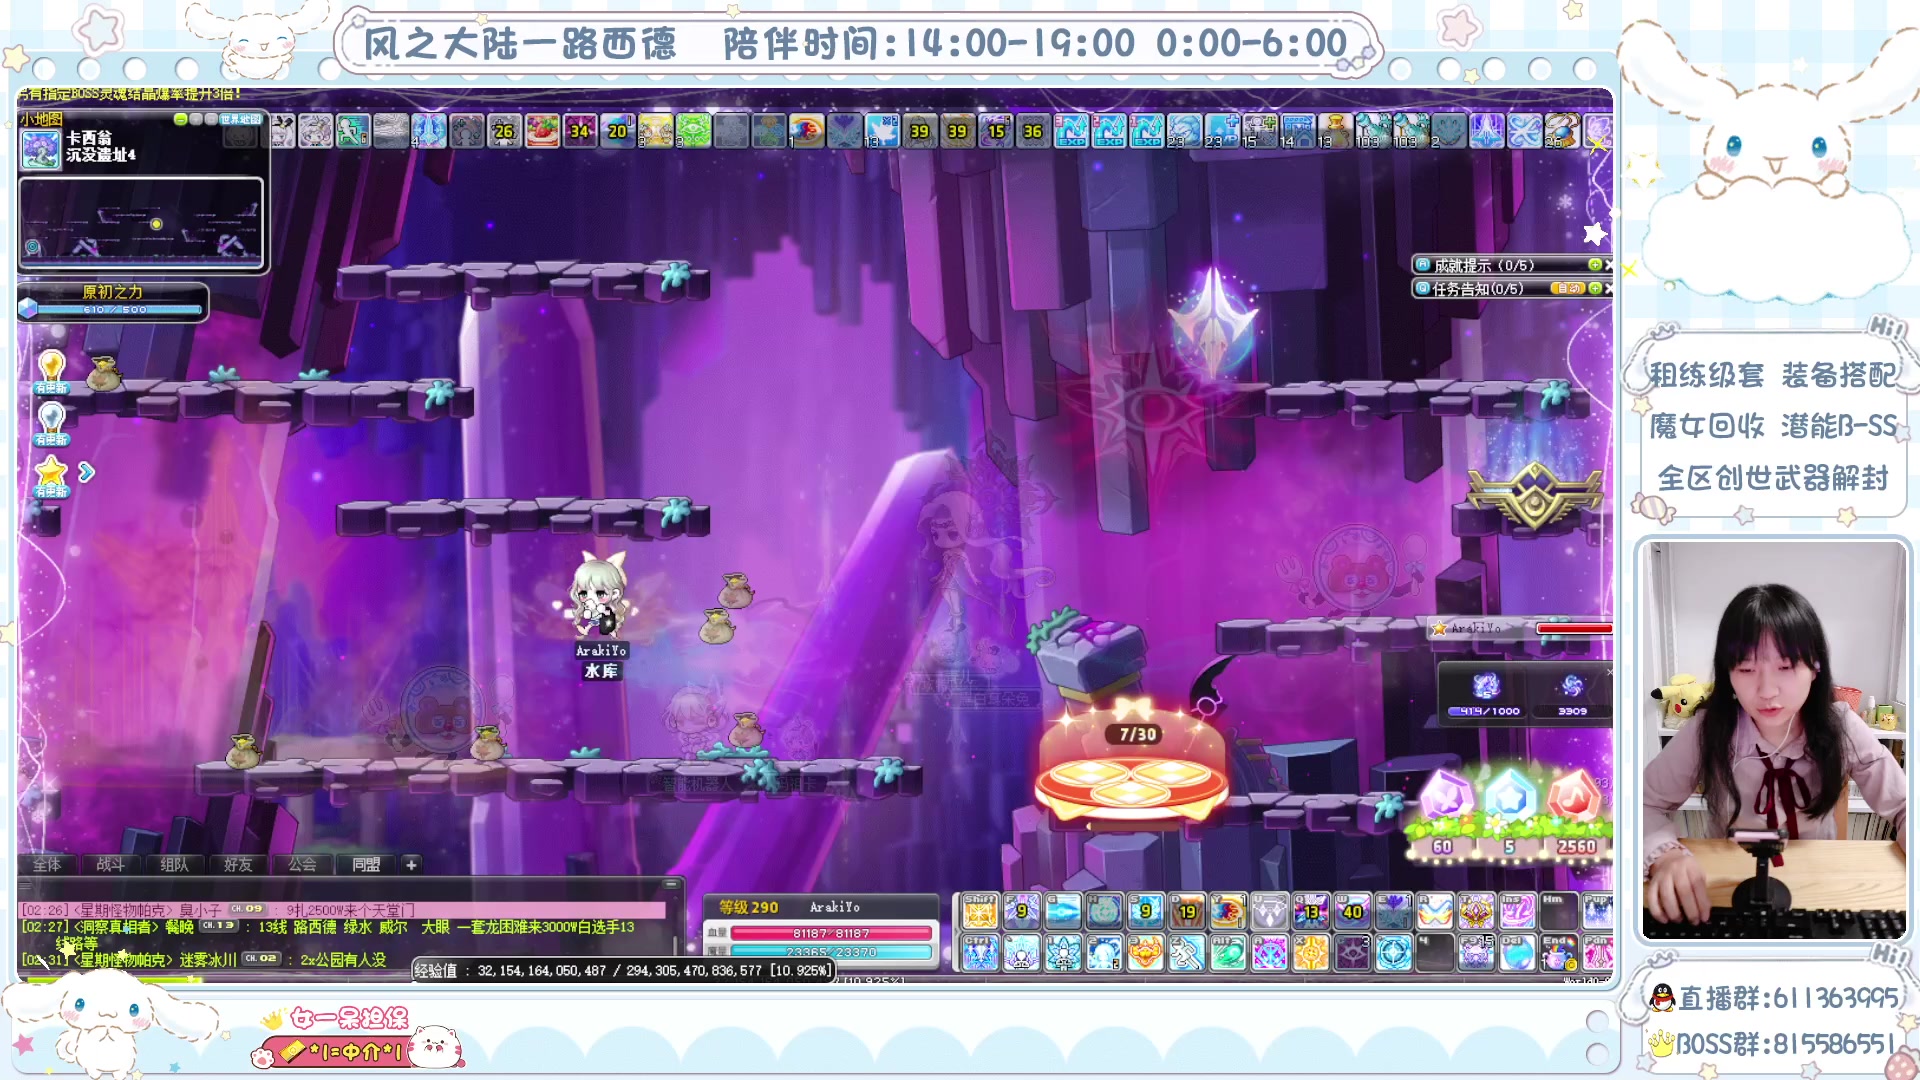Close the 成就提示 tracker
The width and height of the screenshot is (1920, 1080).
point(1608,265)
